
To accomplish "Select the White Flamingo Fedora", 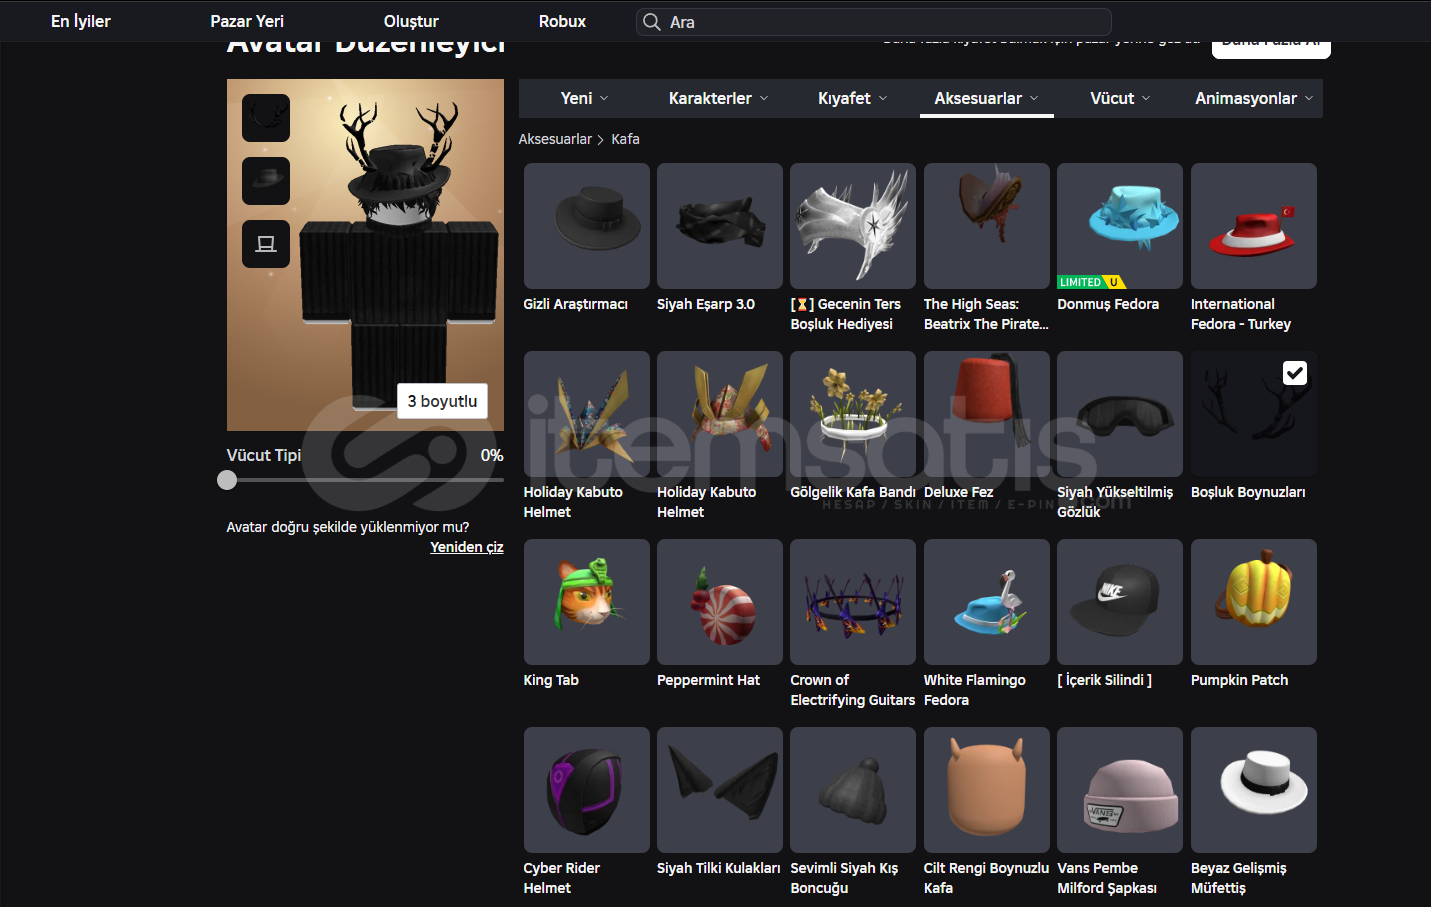I will [987, 602].
